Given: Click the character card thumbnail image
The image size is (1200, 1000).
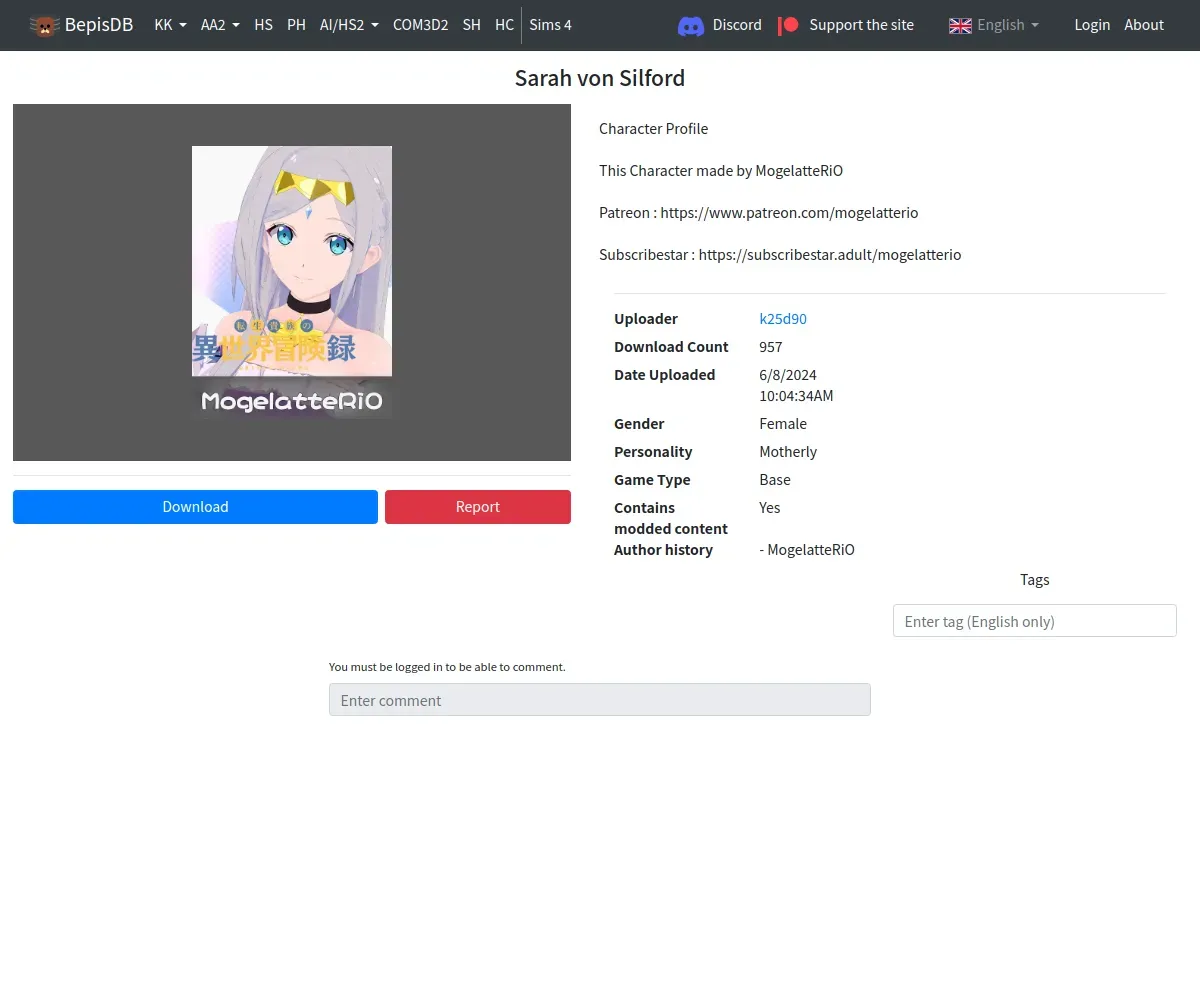Looking at the screenshot, I should [x=292, y=282].
